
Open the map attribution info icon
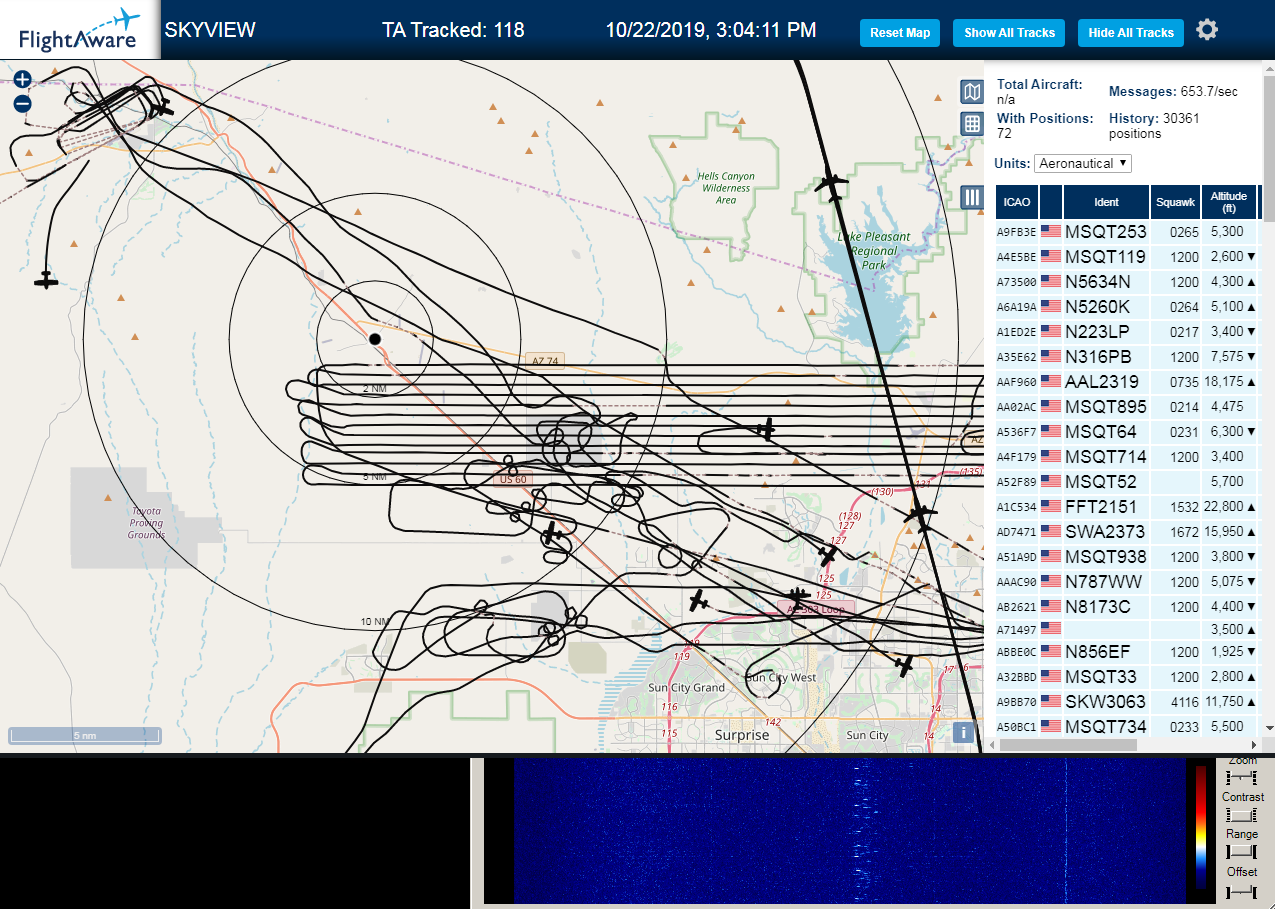click(x=964, y=732)
